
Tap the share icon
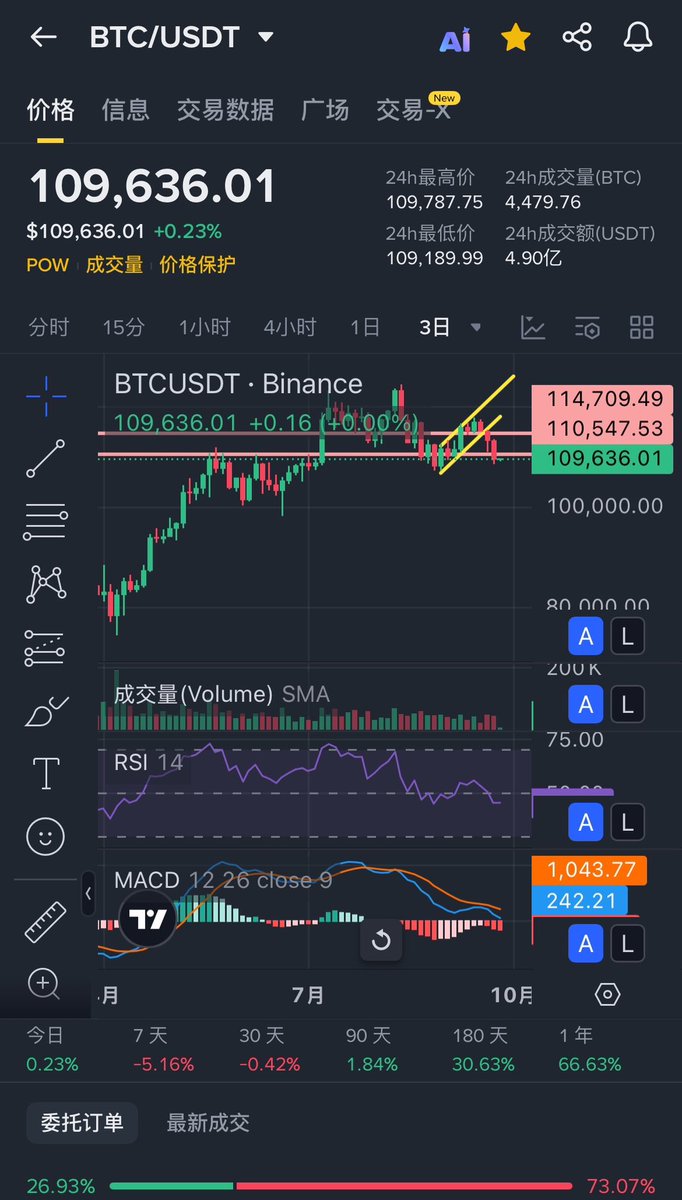(577, 38)
